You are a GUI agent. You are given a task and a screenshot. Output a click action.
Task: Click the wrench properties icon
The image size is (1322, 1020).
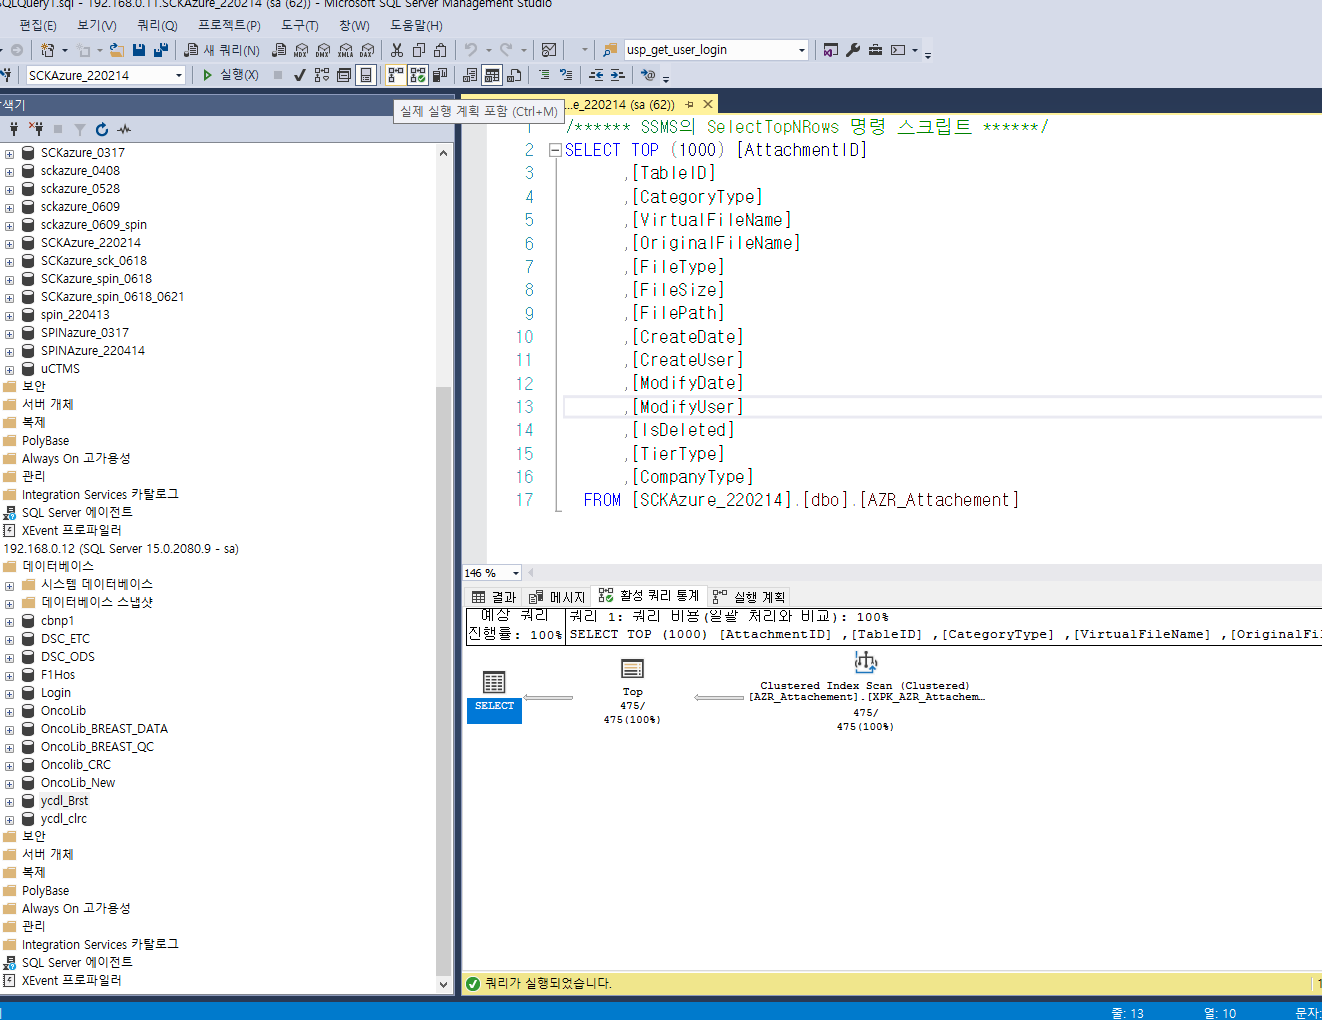tap(853, 50)
